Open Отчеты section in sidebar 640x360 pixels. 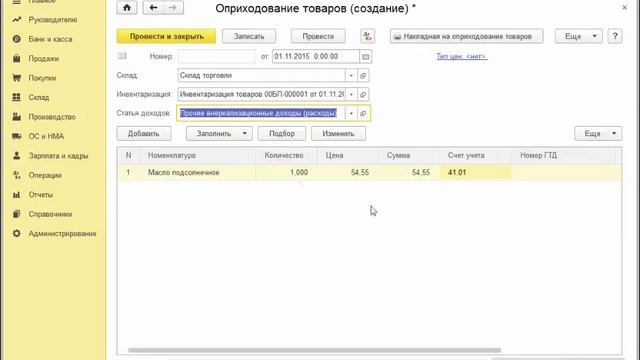40,195
